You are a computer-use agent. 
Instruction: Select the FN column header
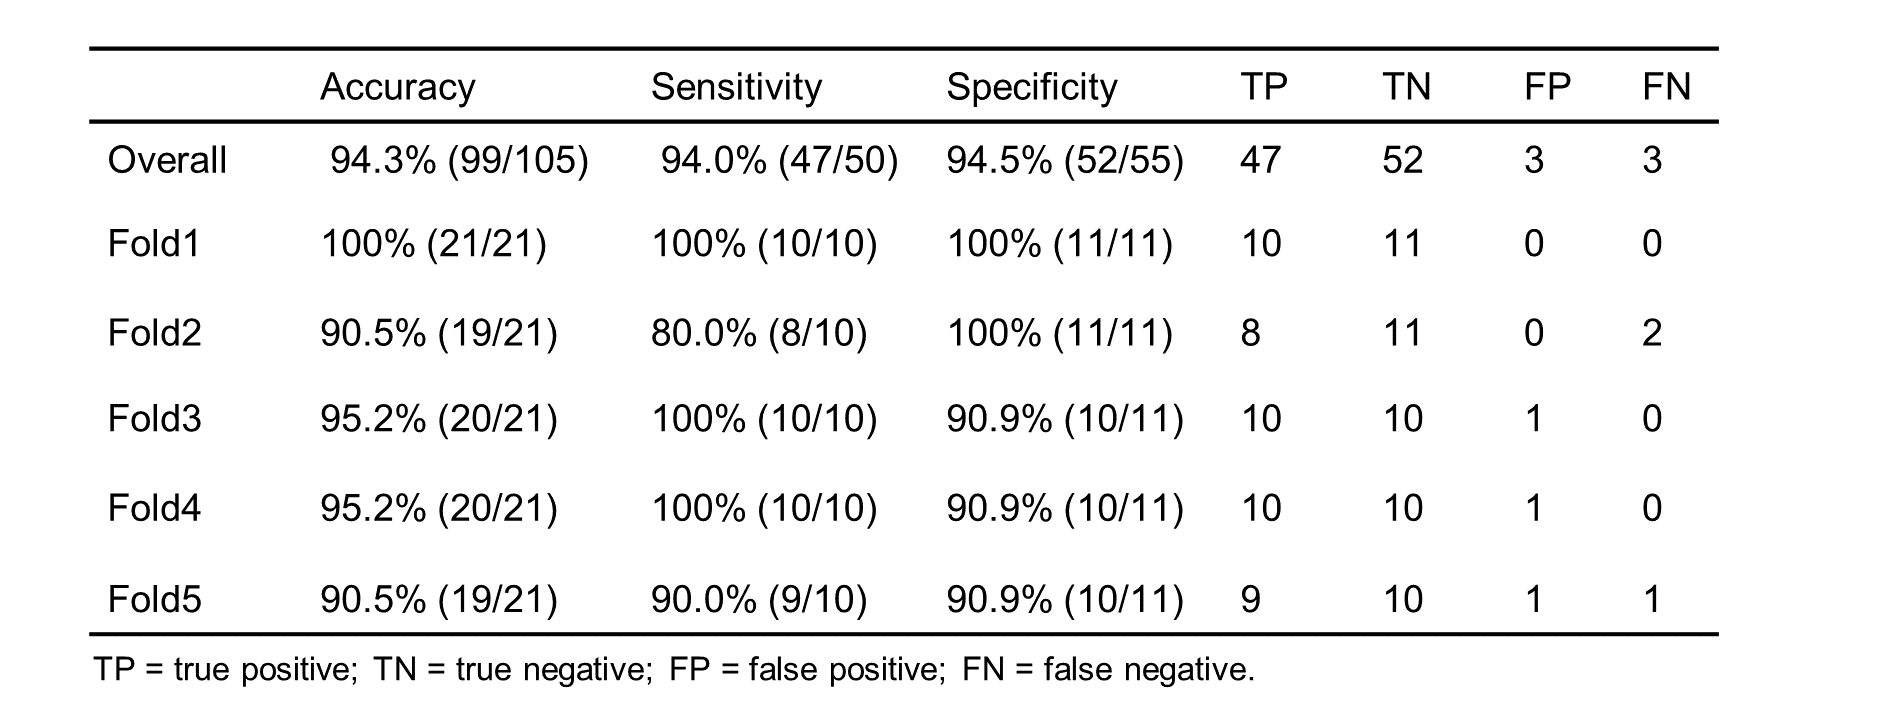(x=1666, y=88)
